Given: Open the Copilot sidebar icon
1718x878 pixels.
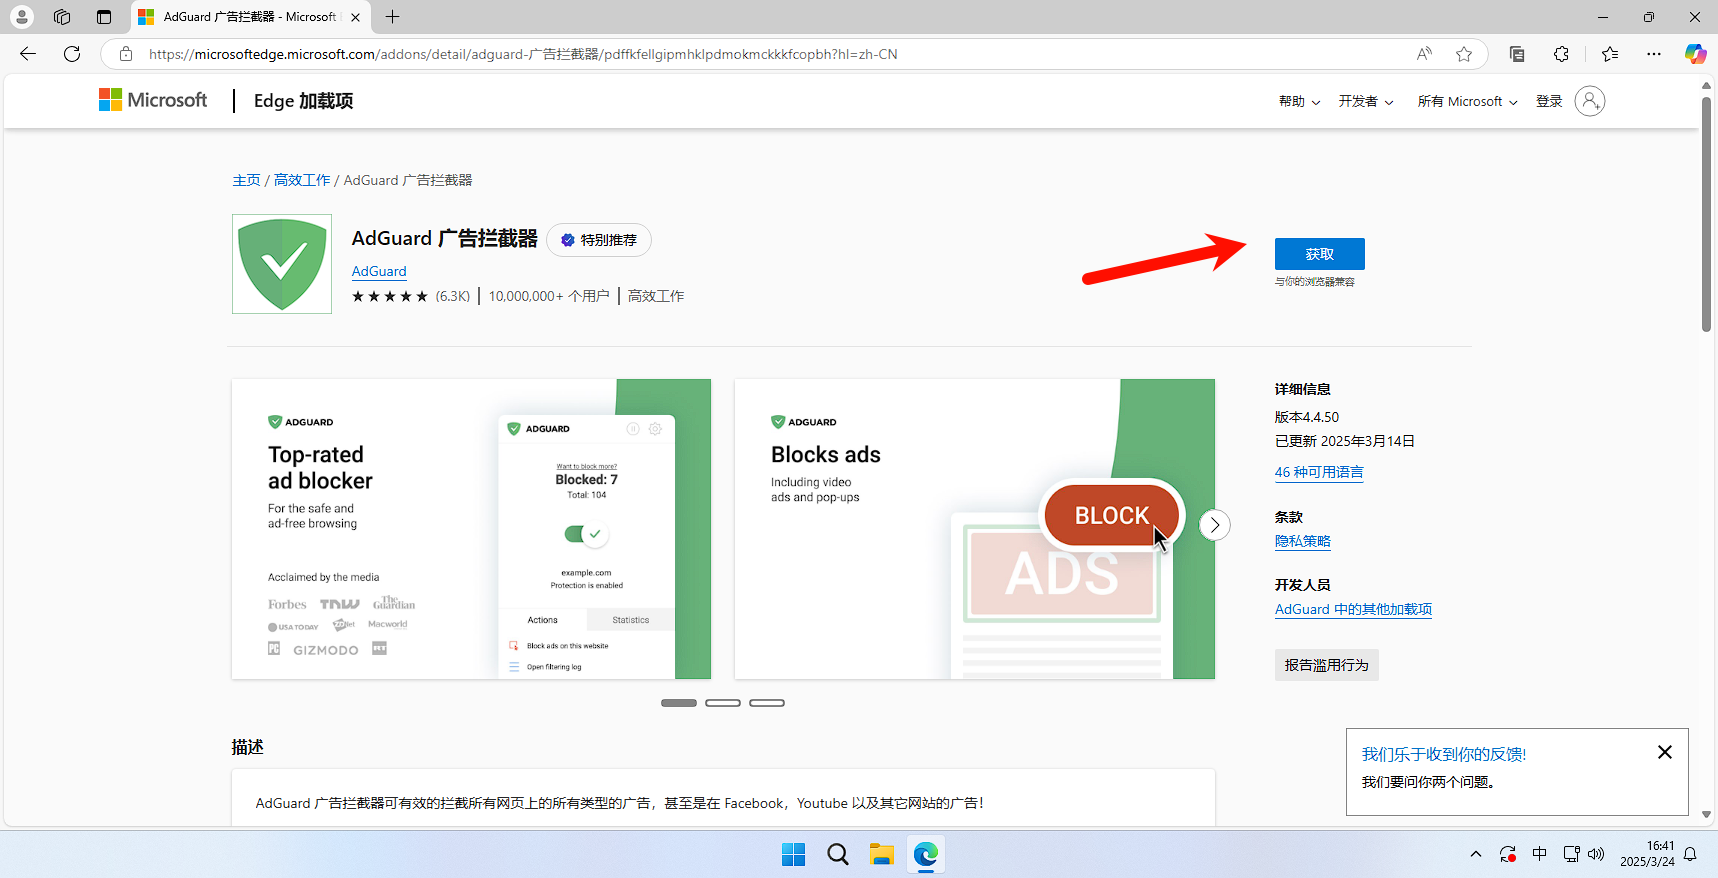Looking at the screenshot, I should [1695, 54].
